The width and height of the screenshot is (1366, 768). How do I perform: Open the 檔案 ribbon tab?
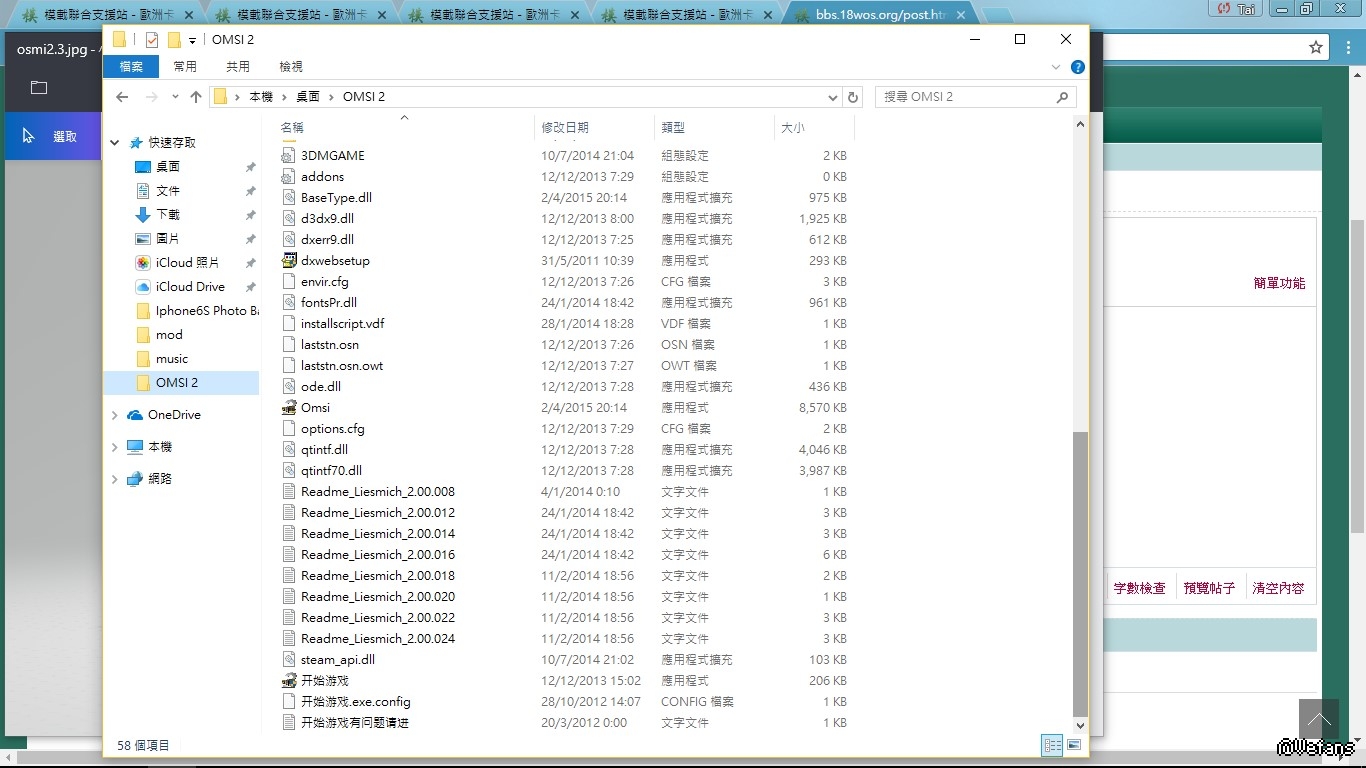point(131,66)
